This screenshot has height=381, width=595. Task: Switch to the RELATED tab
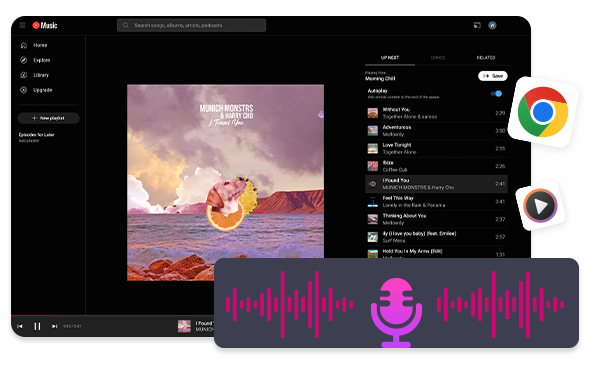(x=486, y=58)
